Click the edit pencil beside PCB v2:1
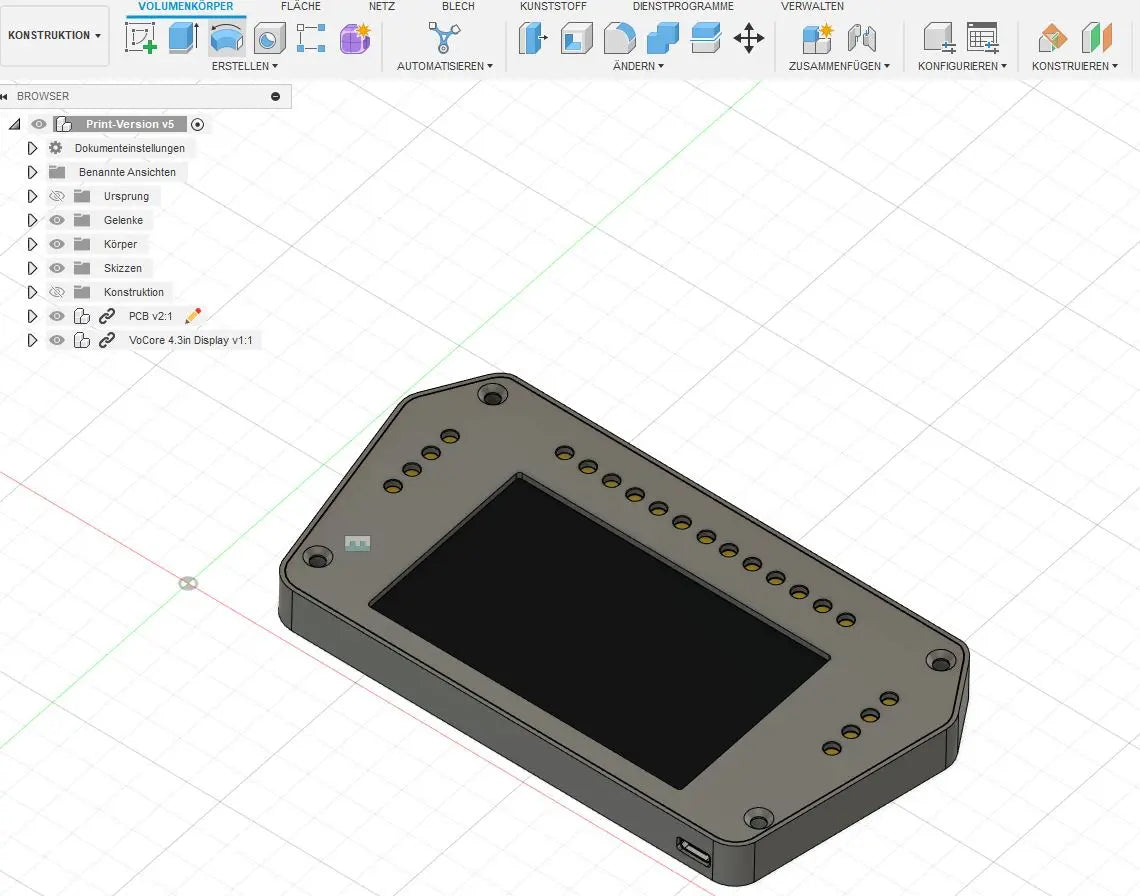 coord(192,315)
